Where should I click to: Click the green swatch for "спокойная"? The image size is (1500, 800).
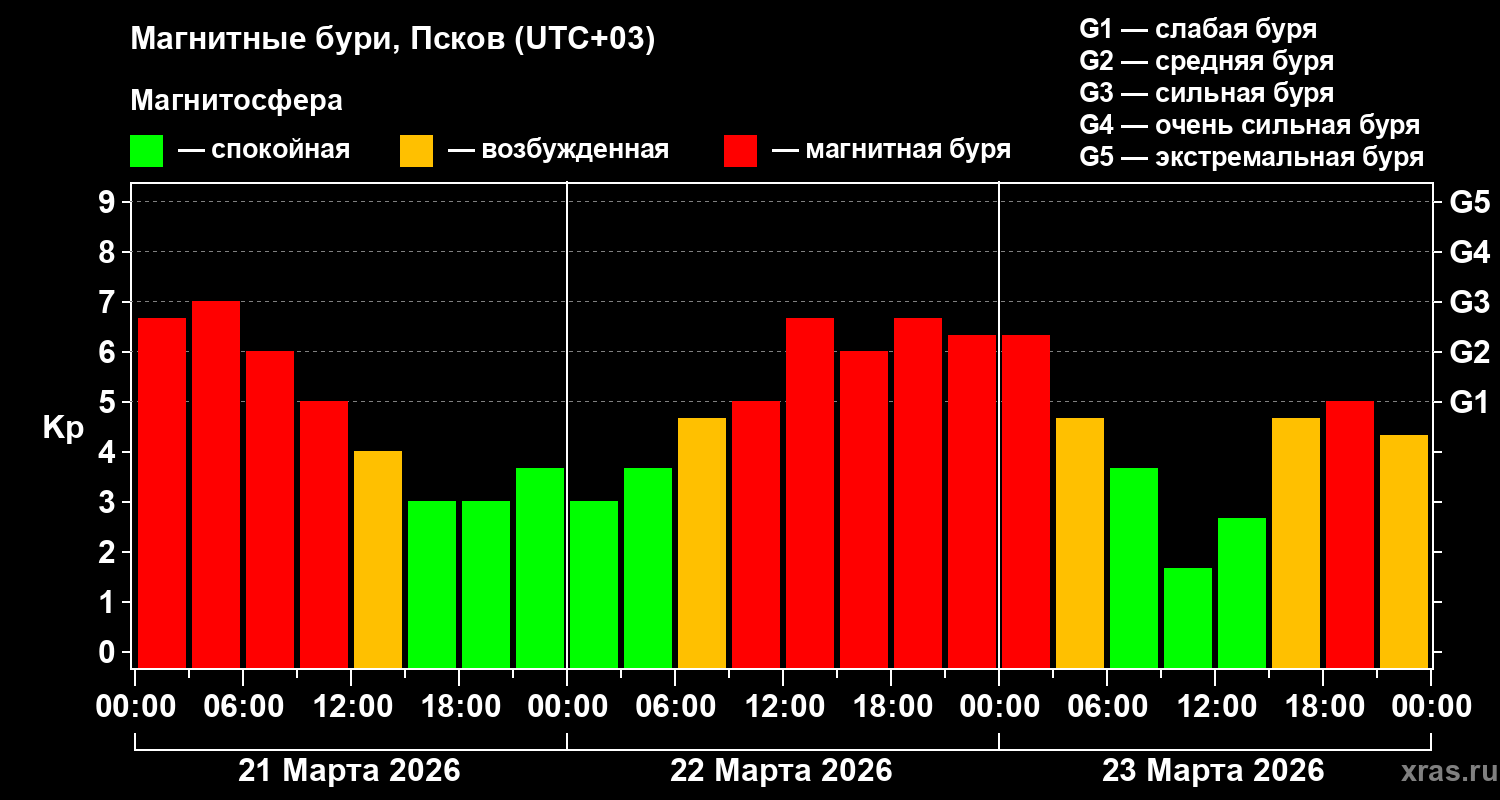coord(147,151)
